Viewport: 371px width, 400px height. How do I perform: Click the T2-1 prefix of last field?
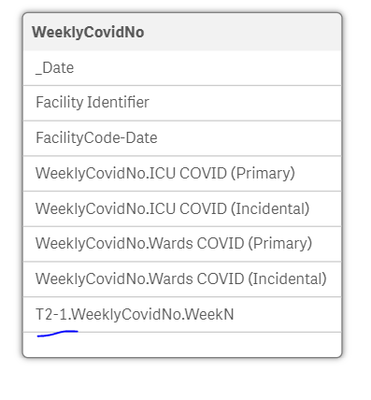point(52,314)
